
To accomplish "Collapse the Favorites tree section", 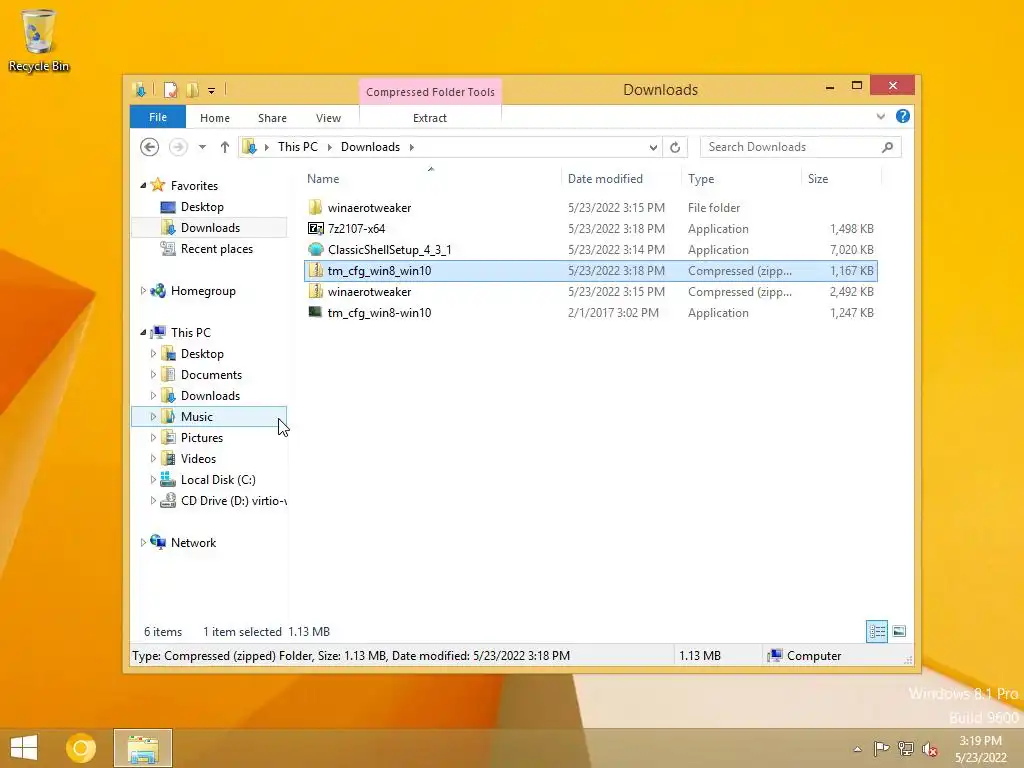I will pos(143,185).
